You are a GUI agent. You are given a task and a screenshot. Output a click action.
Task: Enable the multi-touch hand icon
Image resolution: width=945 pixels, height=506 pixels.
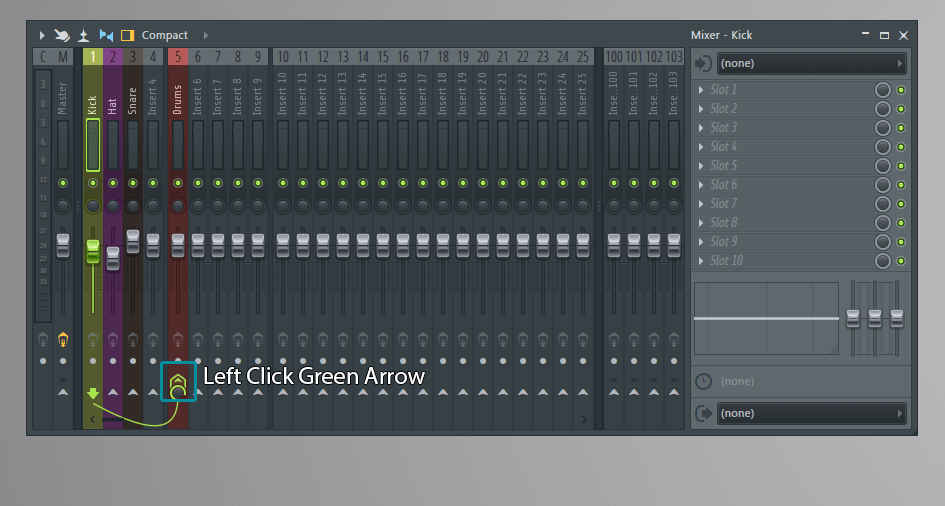coord(61,36)
